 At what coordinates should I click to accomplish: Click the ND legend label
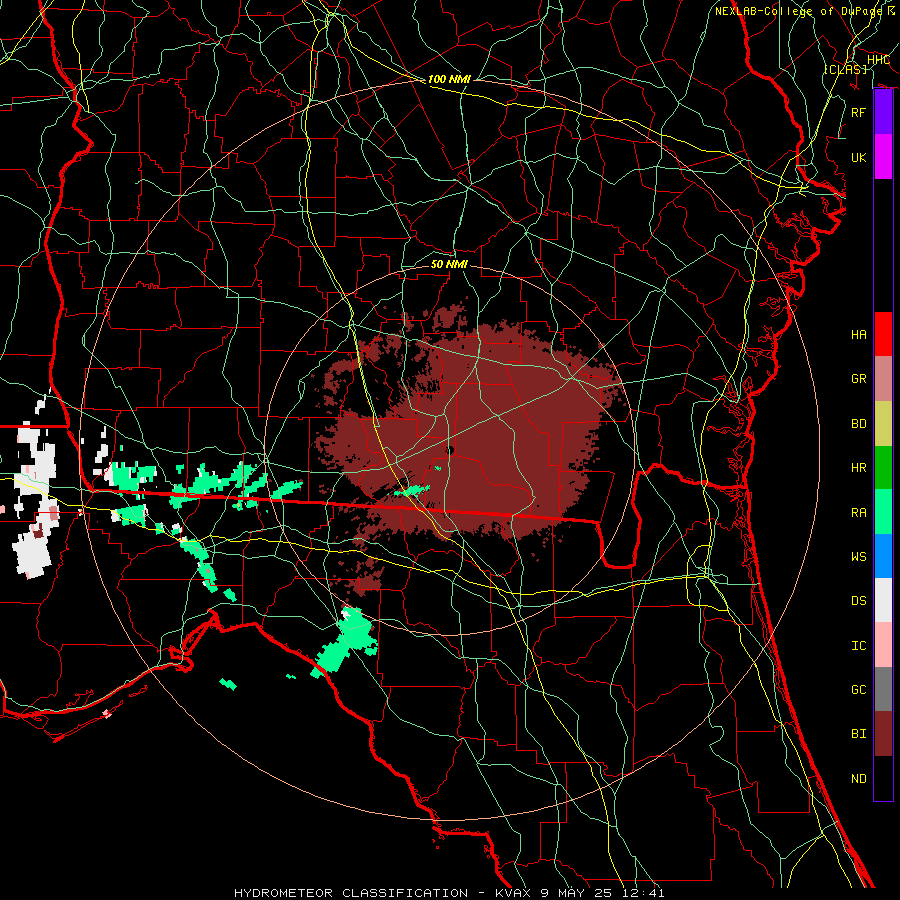pyautogui.click(x=858, y=778)
